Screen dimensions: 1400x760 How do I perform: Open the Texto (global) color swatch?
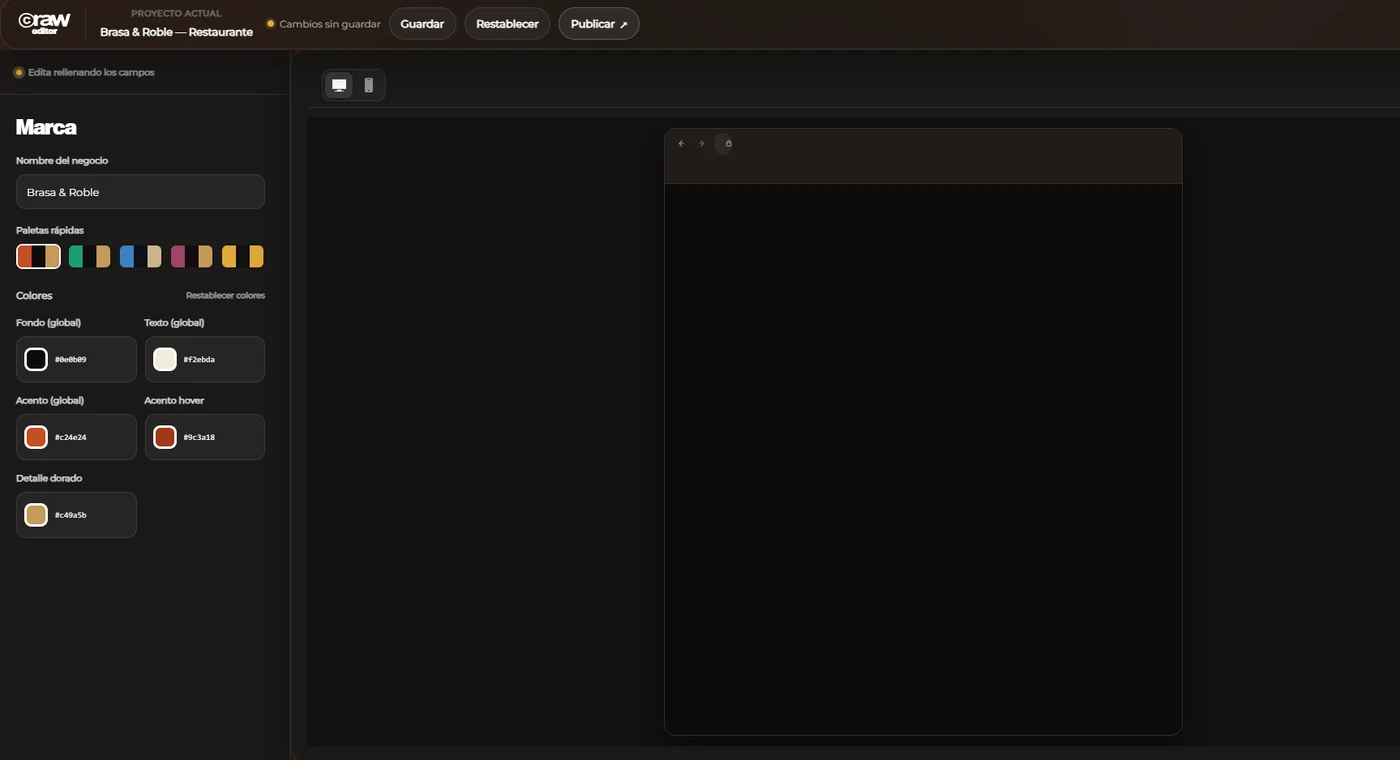click(x=165, y=359)
